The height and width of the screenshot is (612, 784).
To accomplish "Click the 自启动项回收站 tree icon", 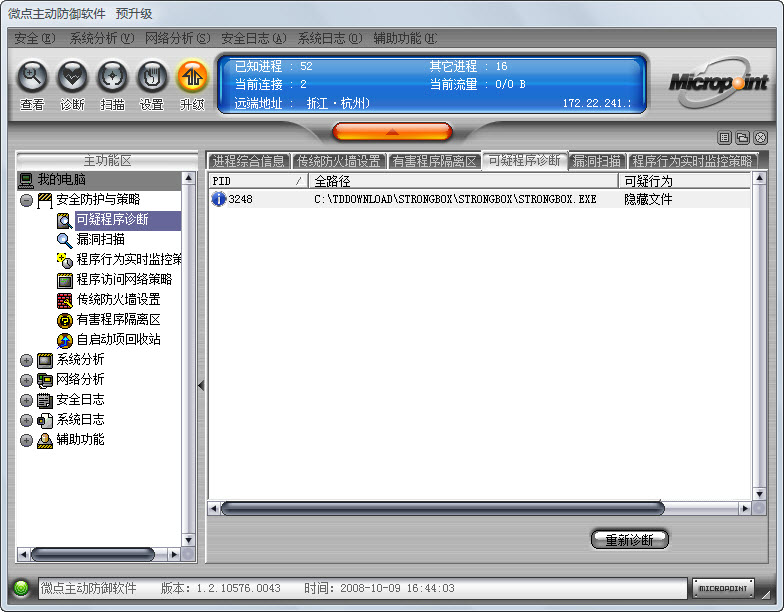I will click(x=64, y=340).
